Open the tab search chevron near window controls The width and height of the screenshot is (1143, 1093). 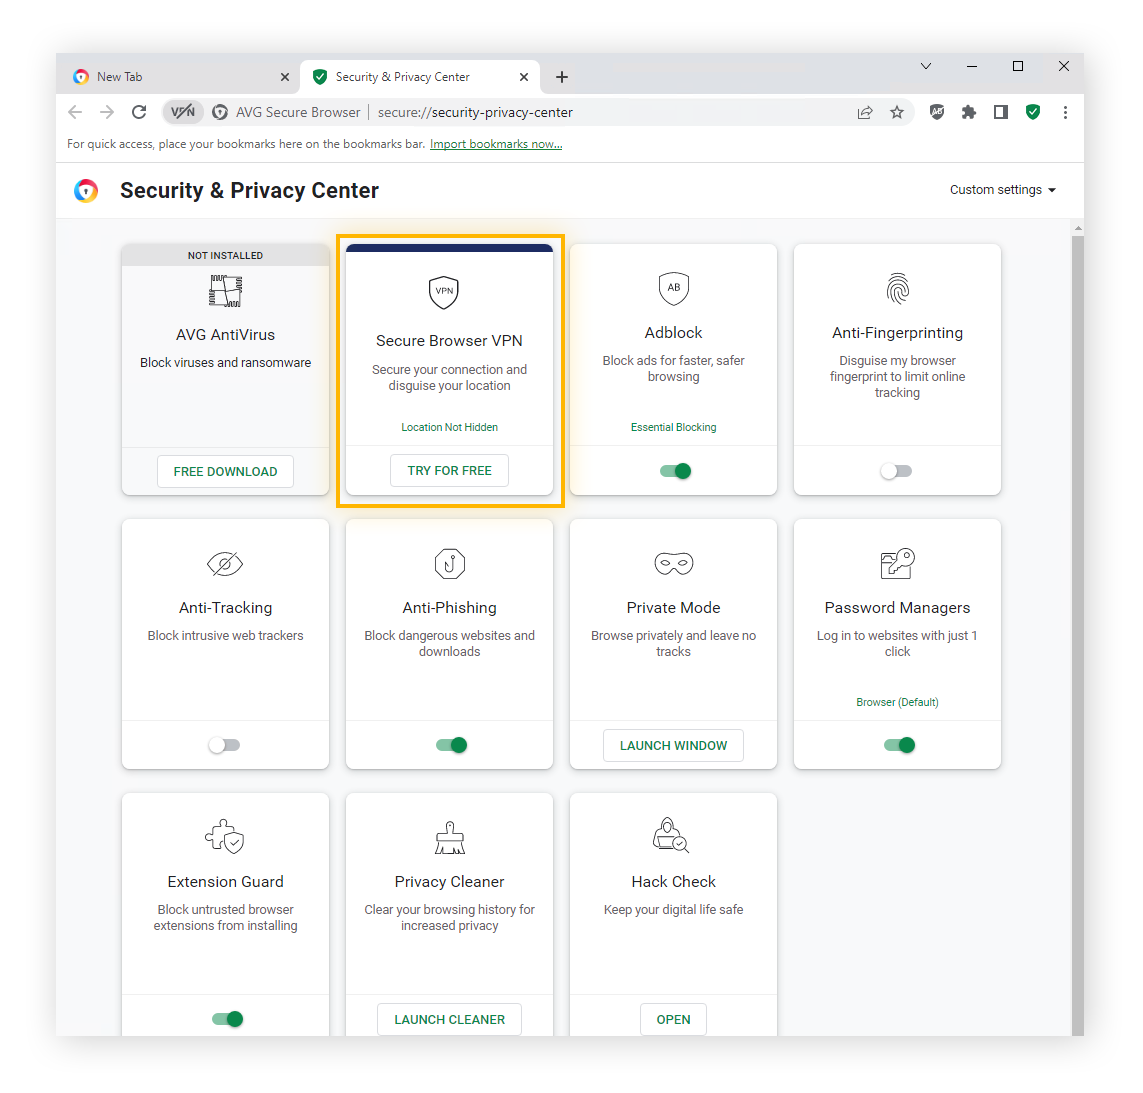click(925, 66)
